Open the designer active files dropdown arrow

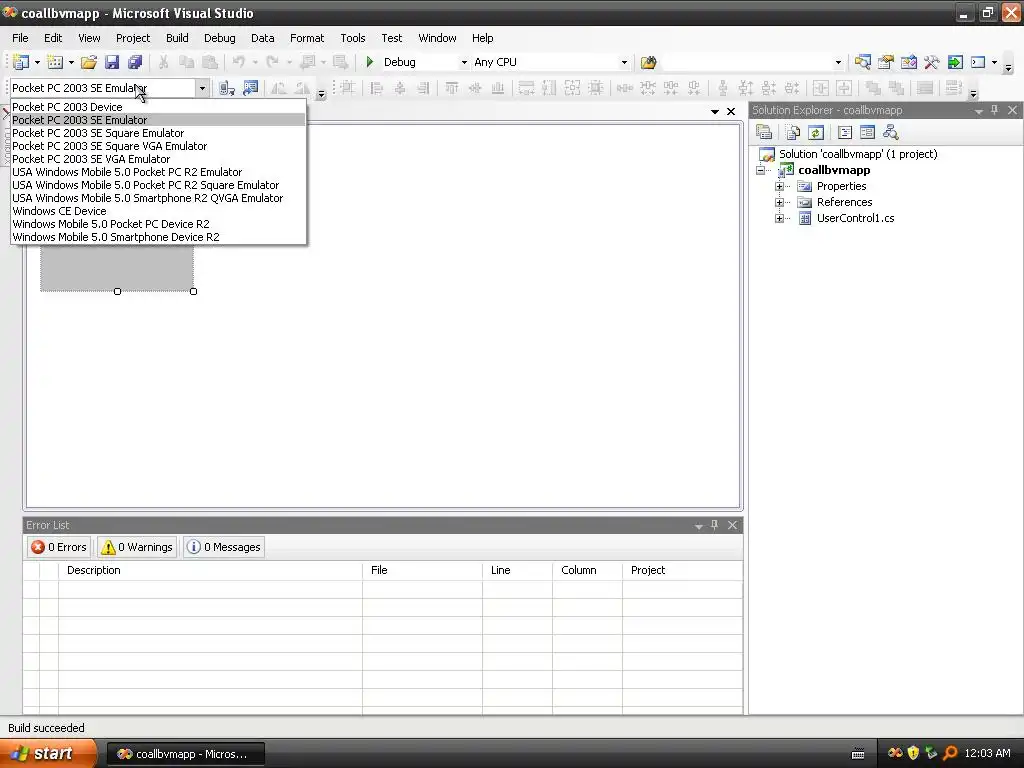[x=714, y=112]
